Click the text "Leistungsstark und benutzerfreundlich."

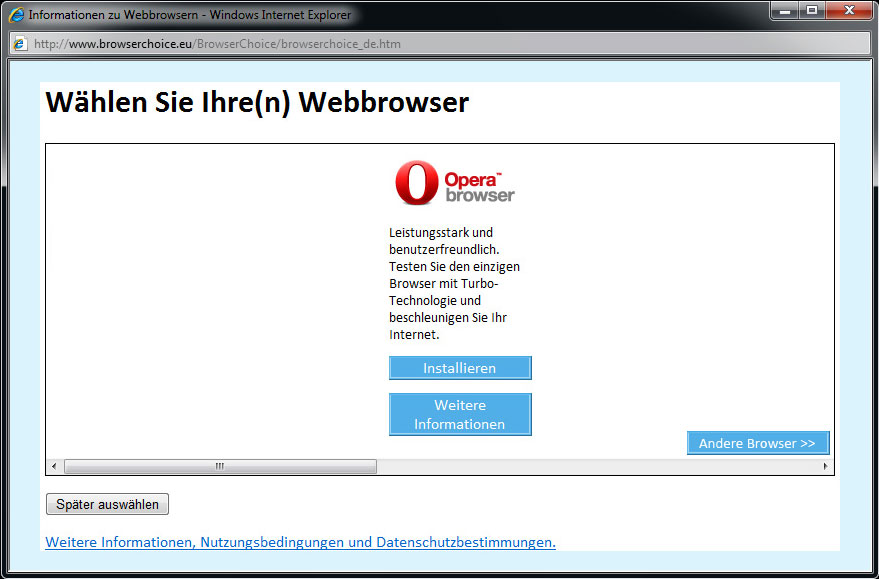(444, 241)
